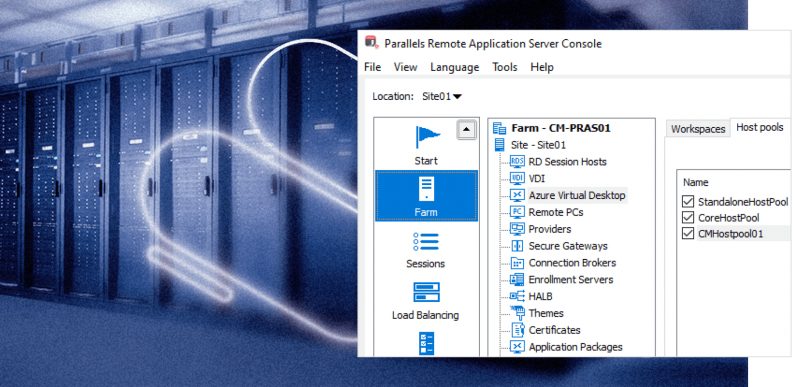Click the Load Balancing label
This screenshot has width=800, height=387.
click(x=426, y=315)
